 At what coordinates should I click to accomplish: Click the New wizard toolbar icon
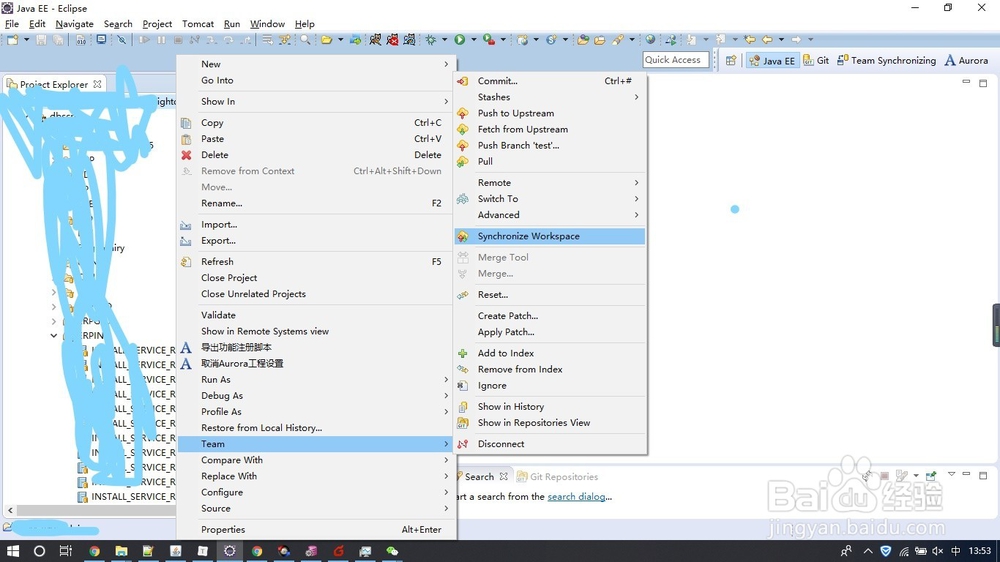click(13, 40)
